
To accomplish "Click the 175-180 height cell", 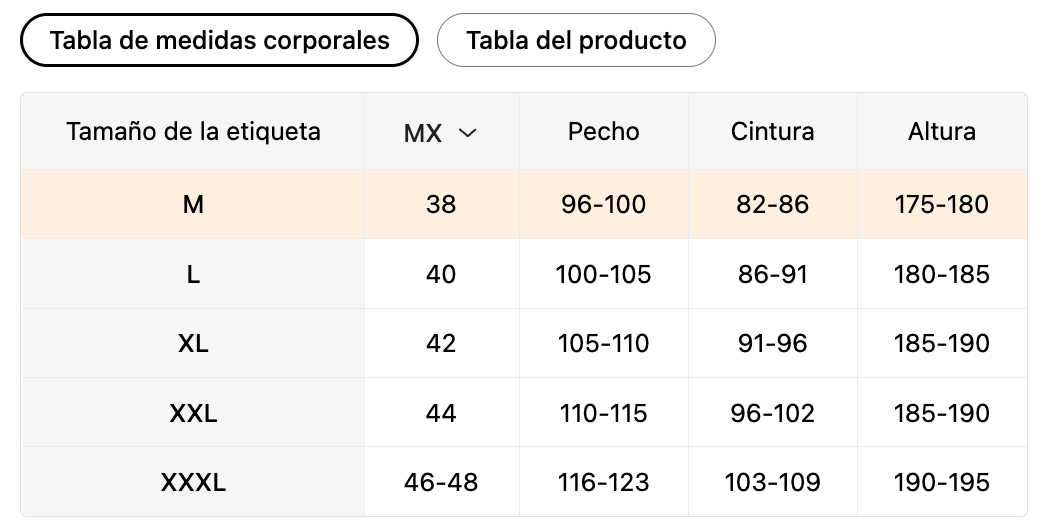I will point(942,204).
